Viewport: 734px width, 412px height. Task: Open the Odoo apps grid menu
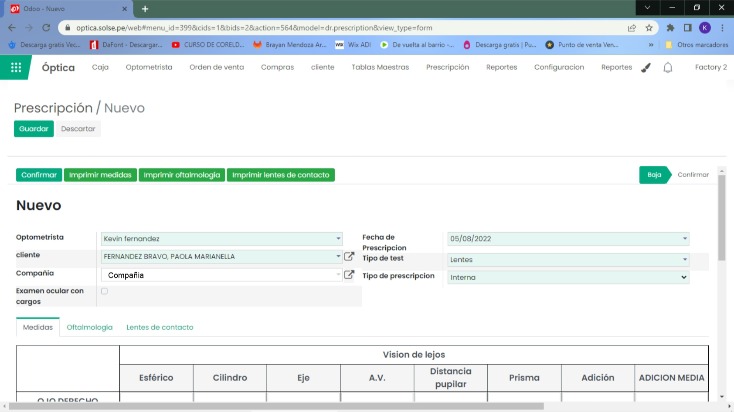pyautogui.click(x=16, y=67)
